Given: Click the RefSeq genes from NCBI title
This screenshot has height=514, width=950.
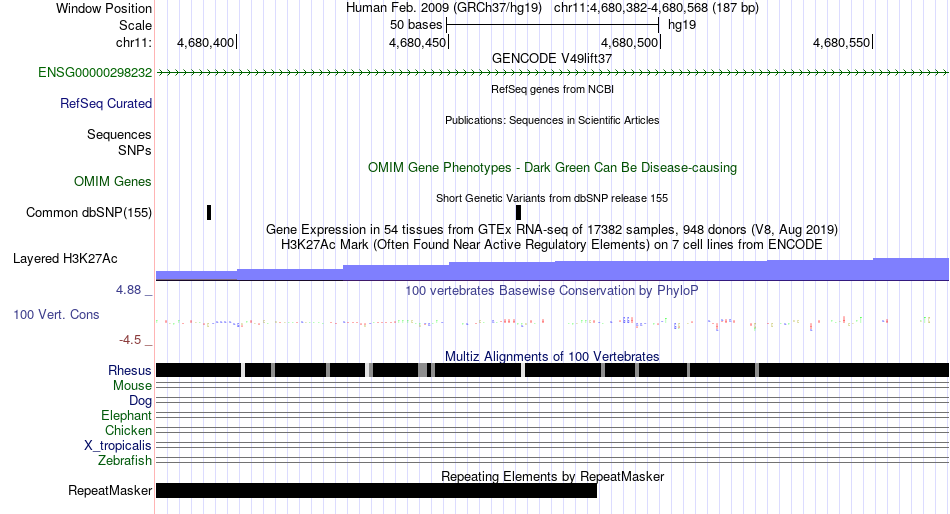Looking at the screenshot, I should click(x=552, y=89).
